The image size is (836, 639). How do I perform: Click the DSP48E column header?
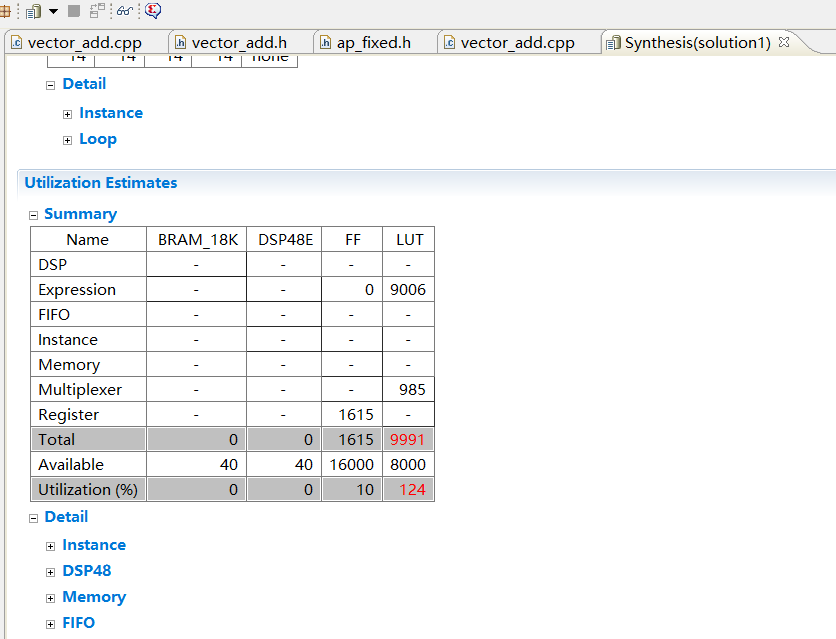tap(285, 240)
